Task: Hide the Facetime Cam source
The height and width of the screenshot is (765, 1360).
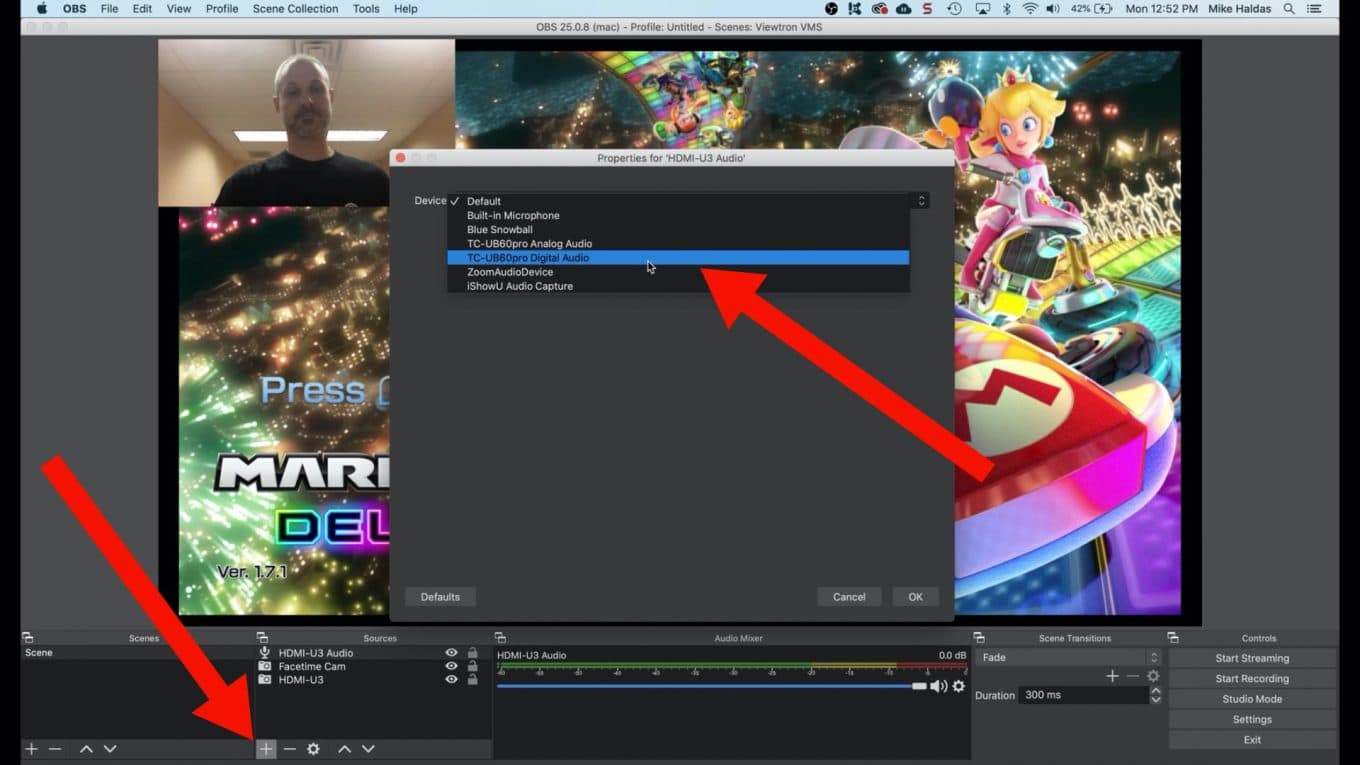Action: (x=451, y=666)
